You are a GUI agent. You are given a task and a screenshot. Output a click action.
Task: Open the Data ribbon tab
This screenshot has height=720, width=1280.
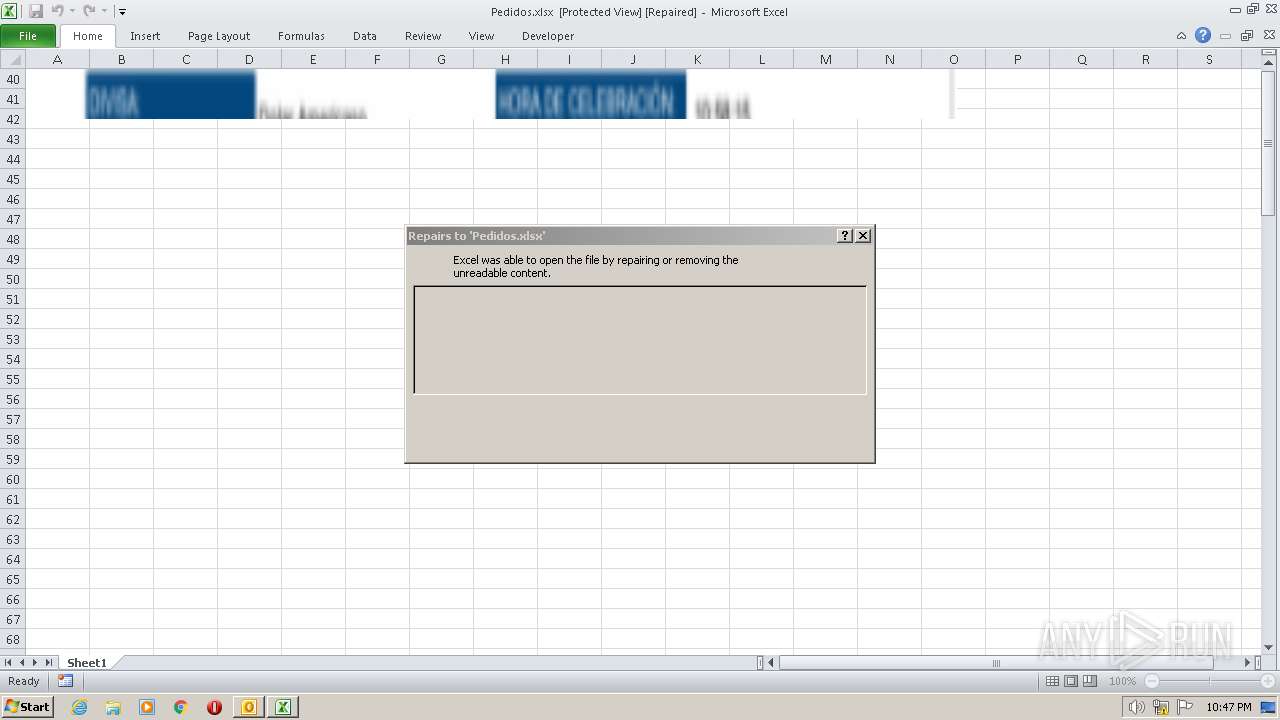click(365, 36)
